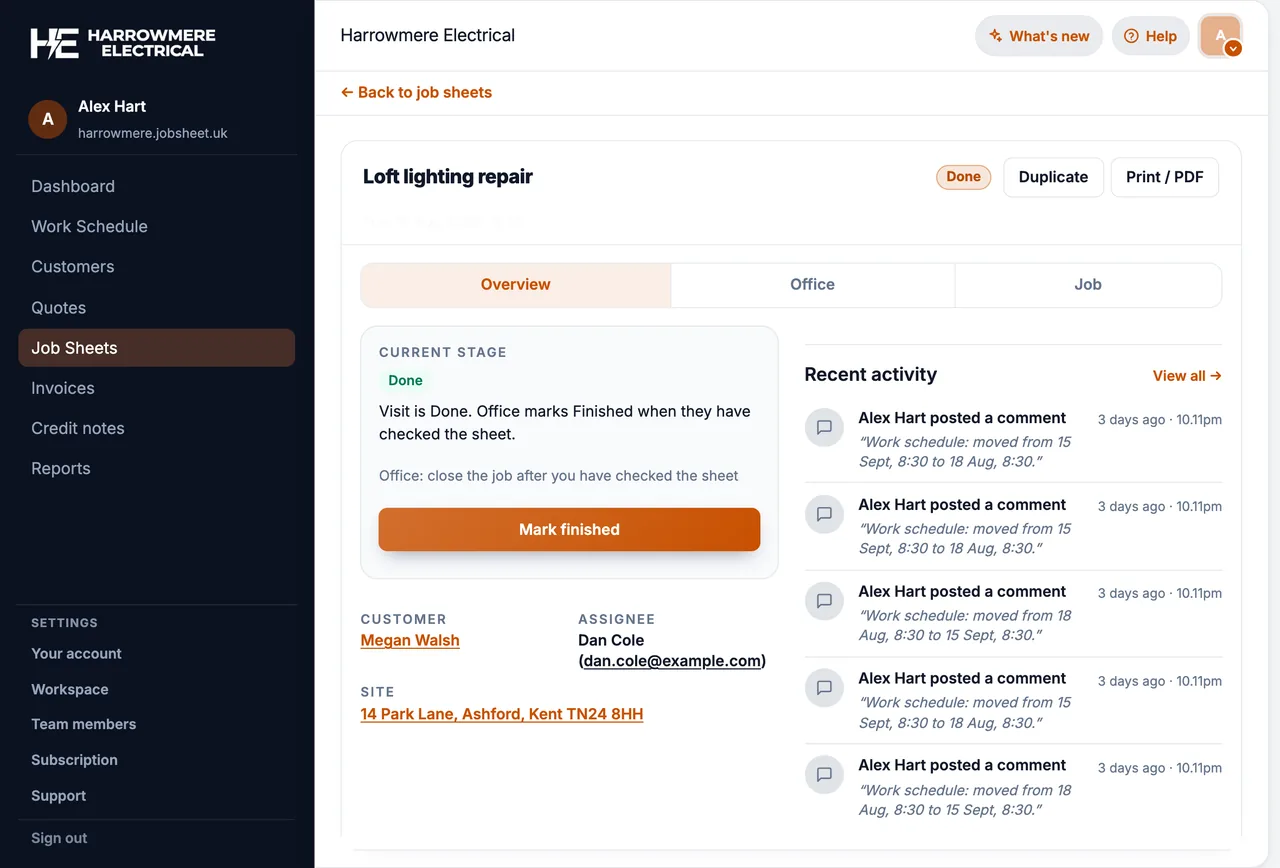Screen dimensions: 1280x868
Task: Open What's new announcements
Action: 1039,36
